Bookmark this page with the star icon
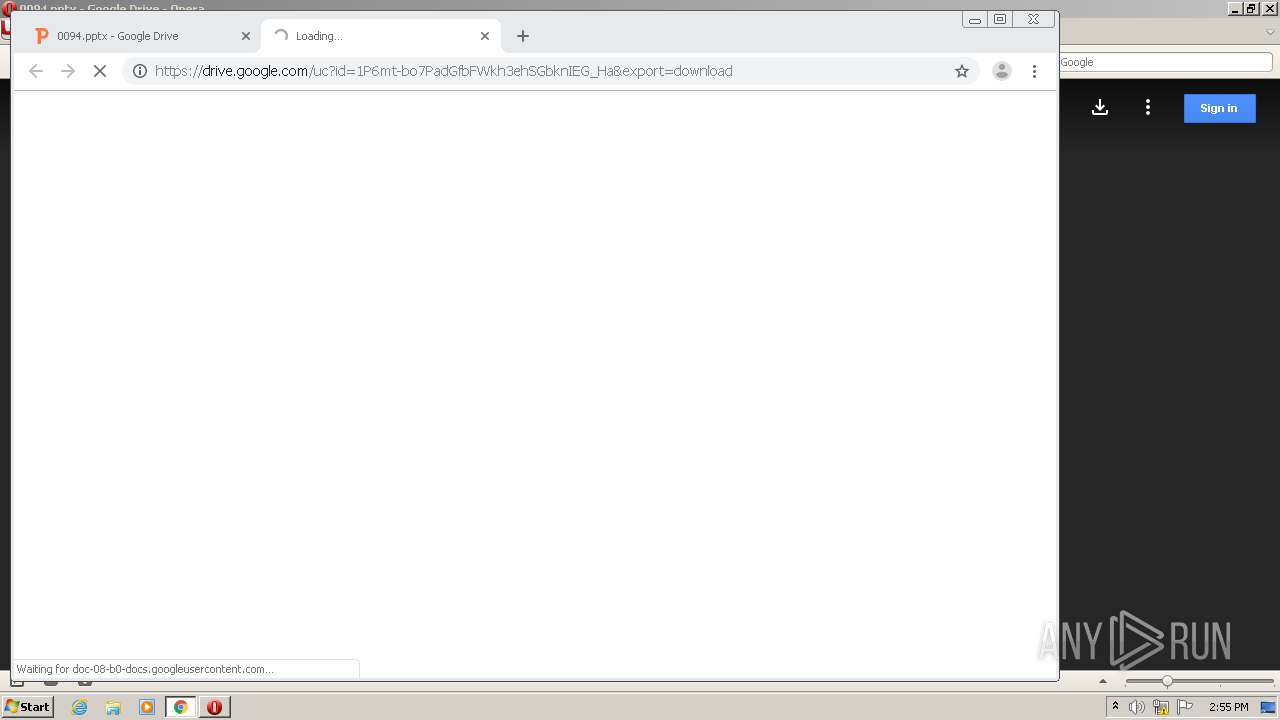1280x720 pixels. click(962, 71)
